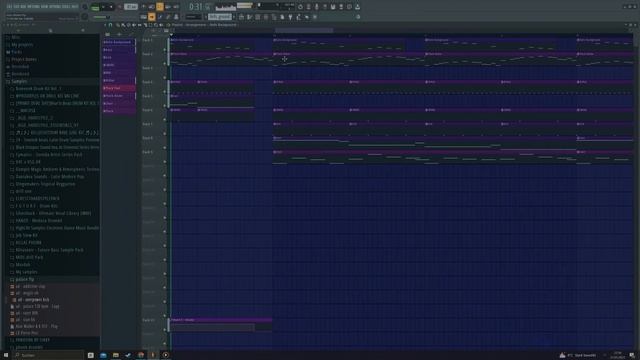Viewport: 640px width, 360px height.
Task: Open the Ghosthack Ultimate Vocal Library folder
Action: click(53, 213)
